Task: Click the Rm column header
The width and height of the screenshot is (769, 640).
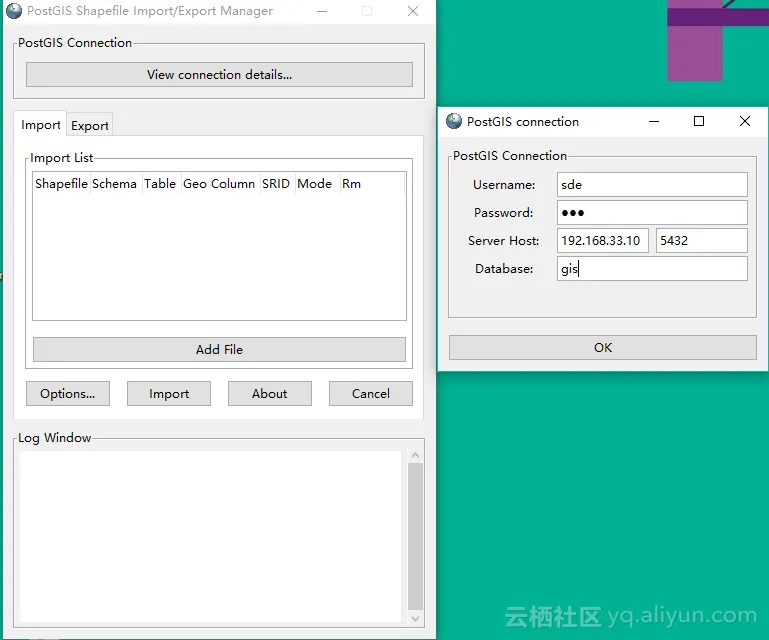Action: point(372,183)
